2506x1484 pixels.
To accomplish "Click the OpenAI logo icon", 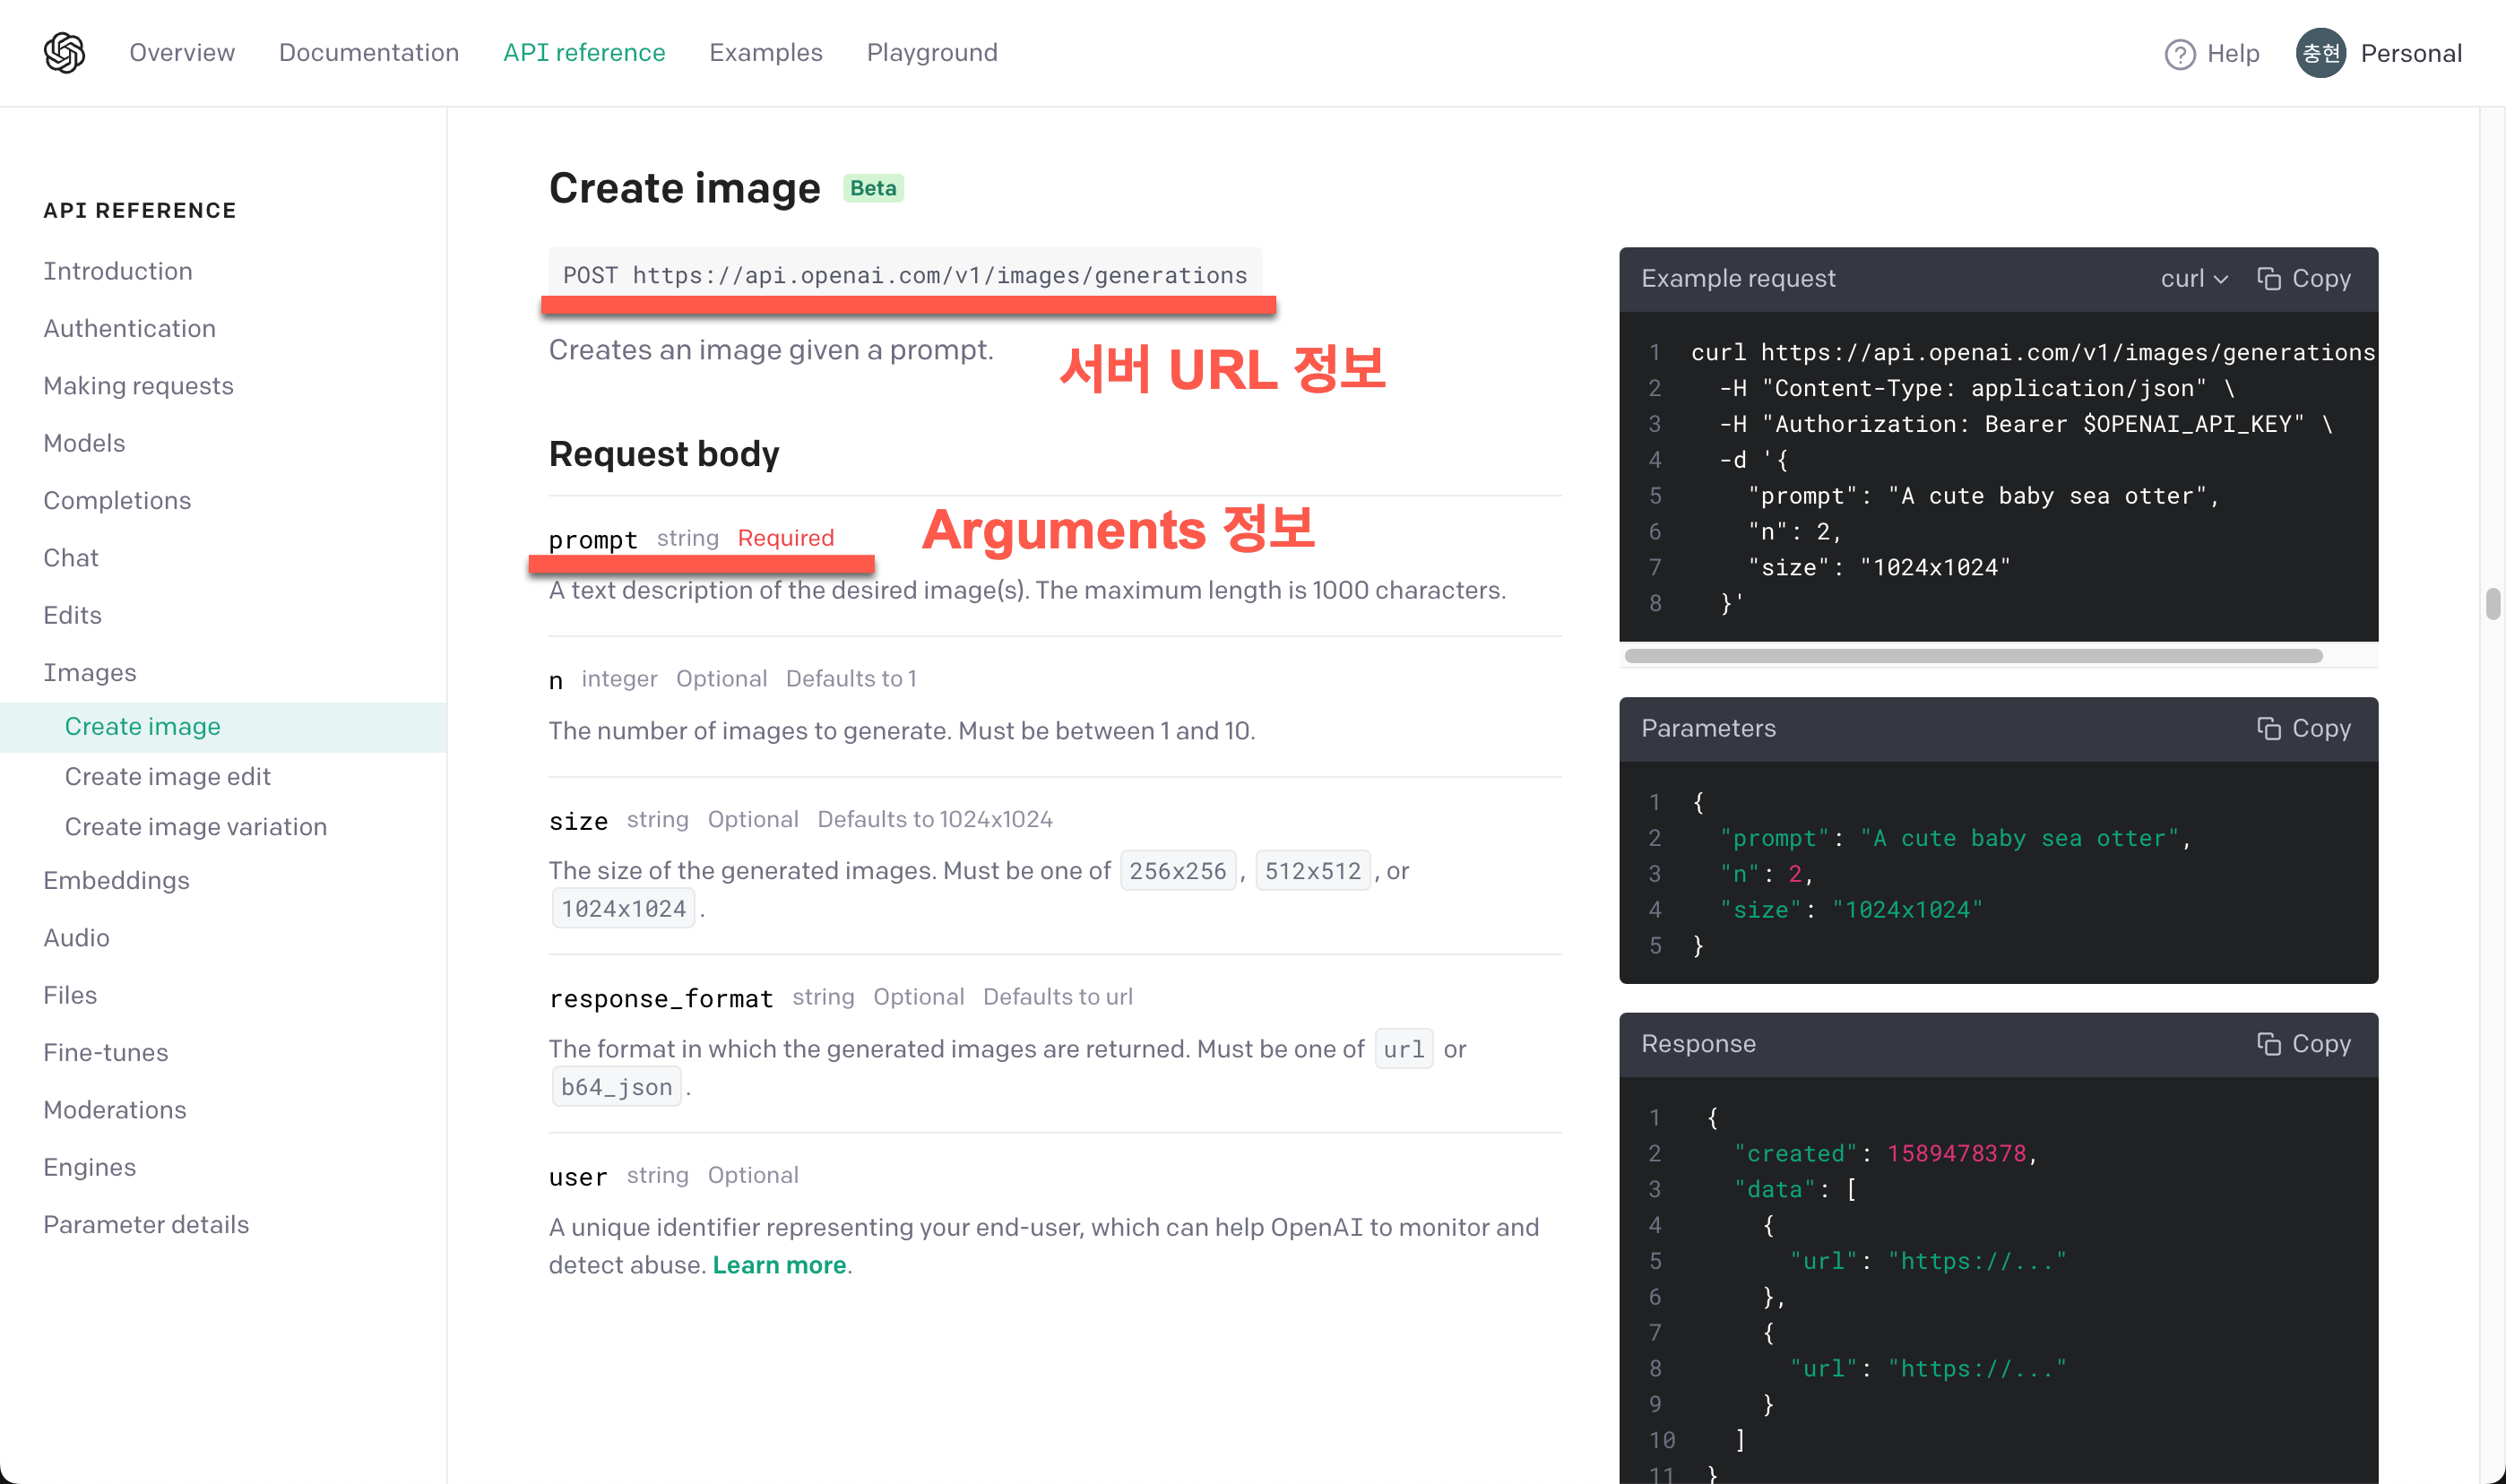I will tap(64, 52).
